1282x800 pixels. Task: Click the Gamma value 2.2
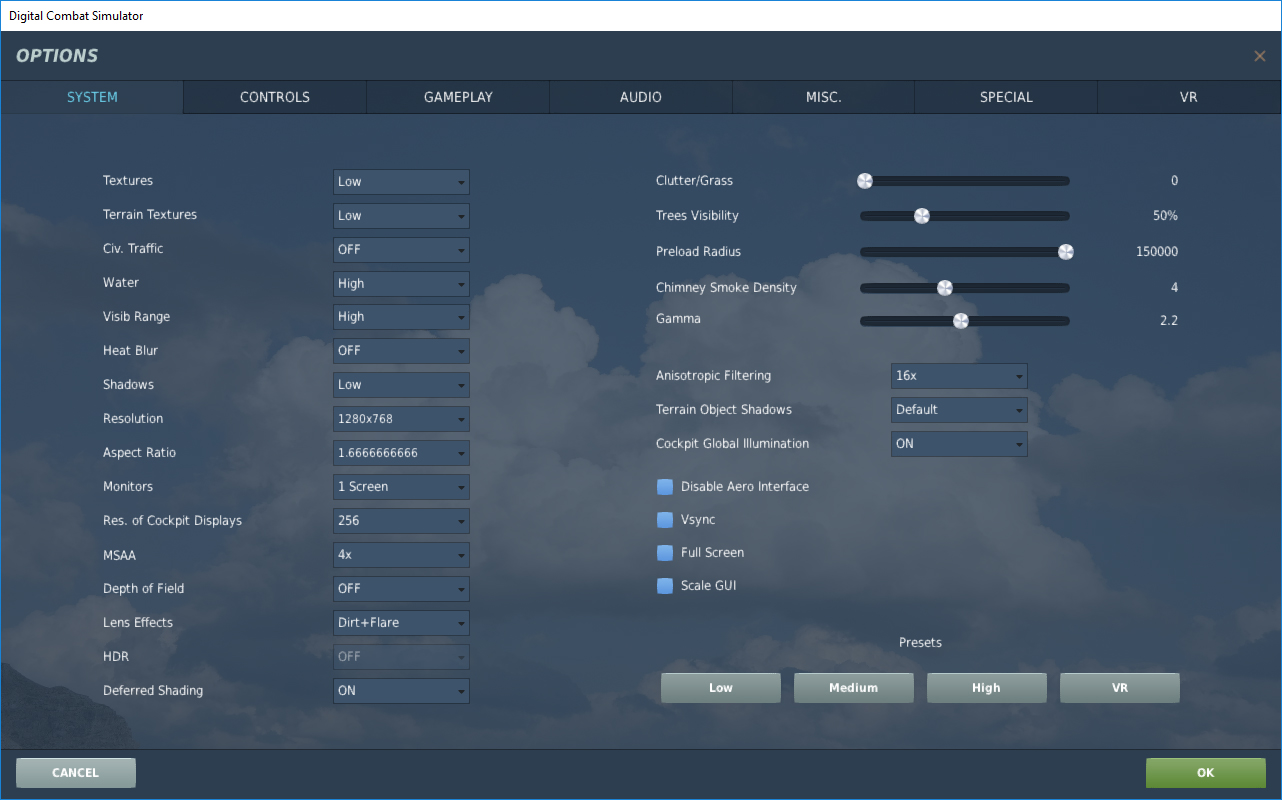click(1169, 321)
